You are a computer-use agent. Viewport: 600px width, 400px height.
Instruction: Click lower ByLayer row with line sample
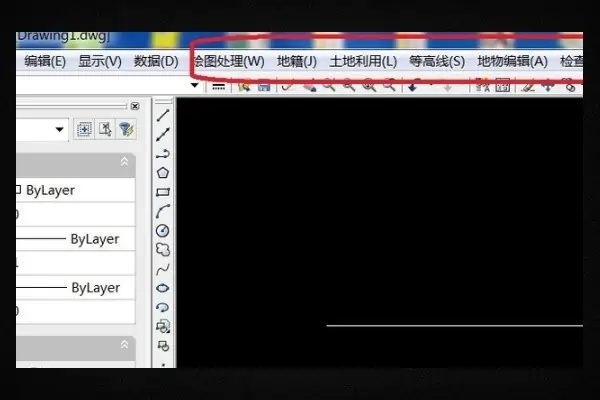coord(76,287)
